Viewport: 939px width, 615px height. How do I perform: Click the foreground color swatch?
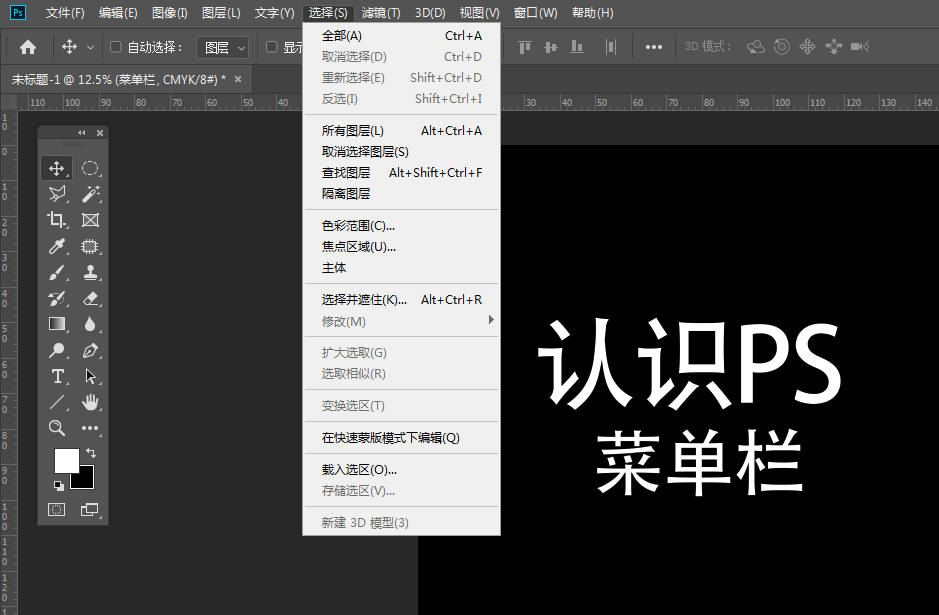click(x=67, y=460)
